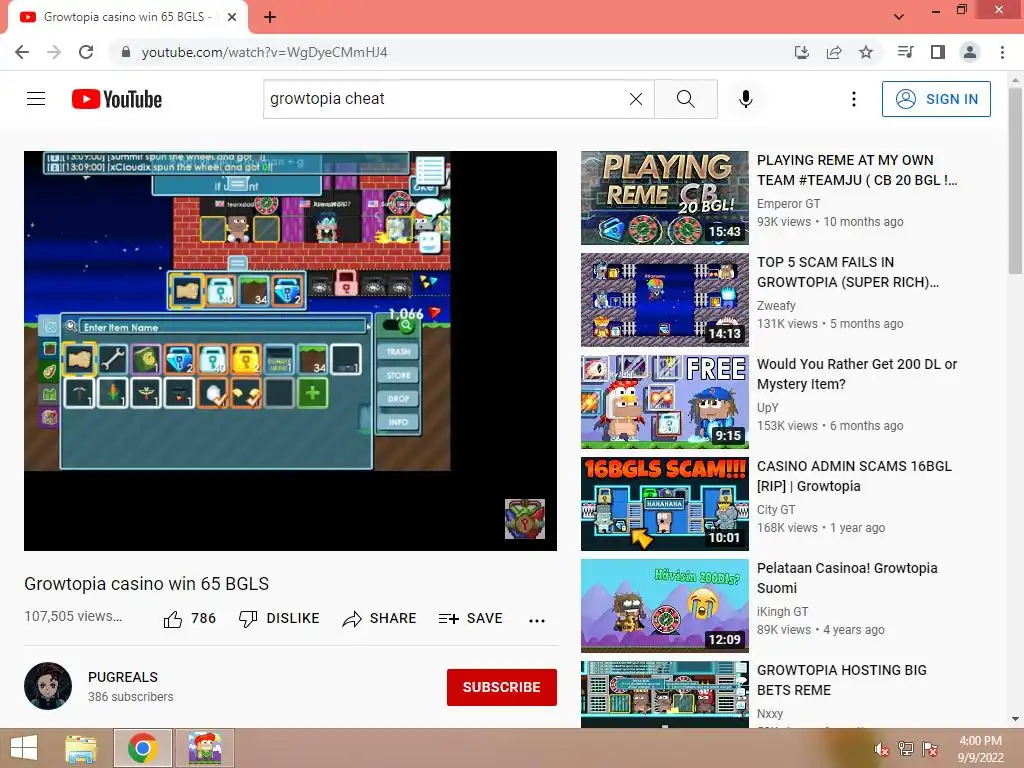
Task: Clear the search box with X
Action: 635,99
